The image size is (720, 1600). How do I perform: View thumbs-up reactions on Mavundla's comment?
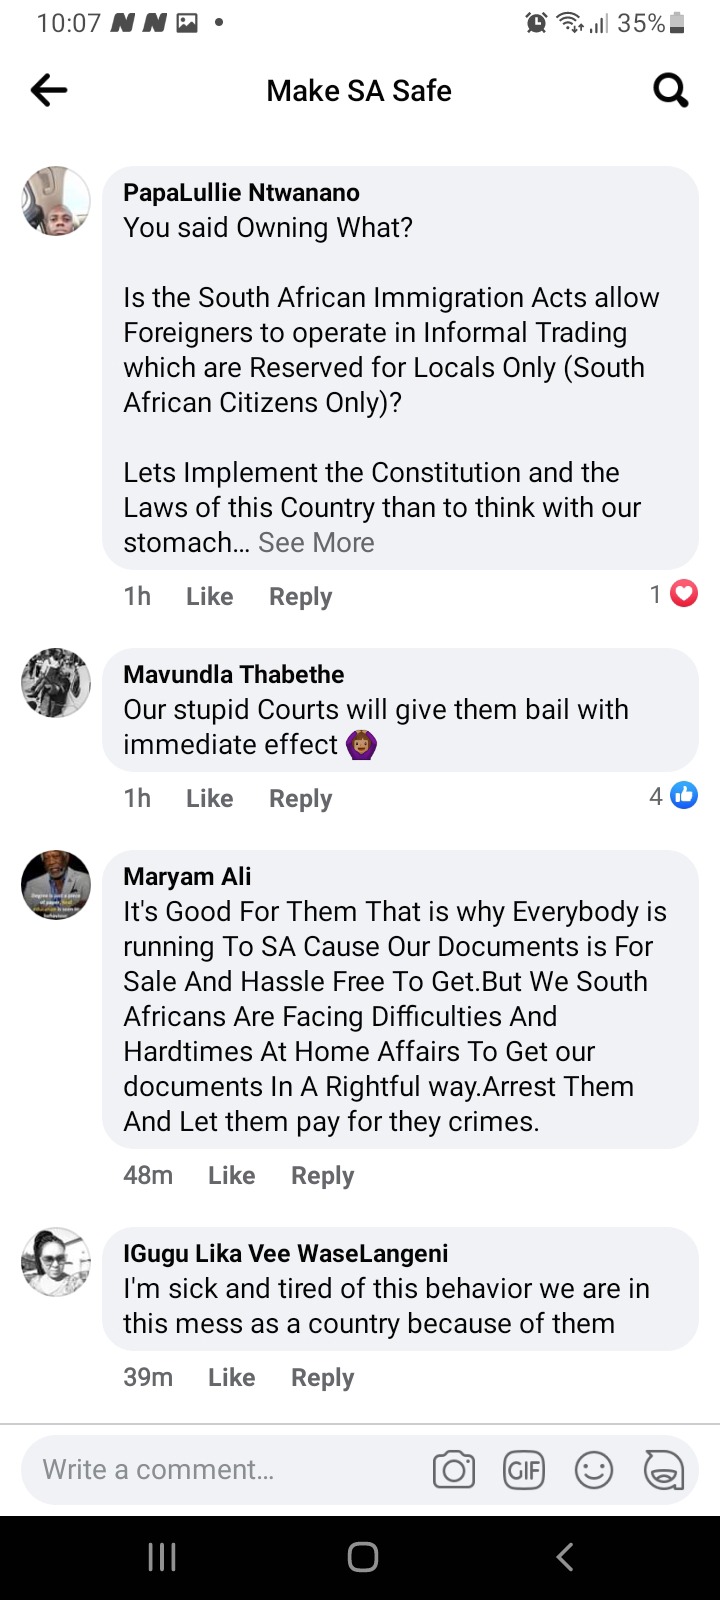click(x=683, y=796)
